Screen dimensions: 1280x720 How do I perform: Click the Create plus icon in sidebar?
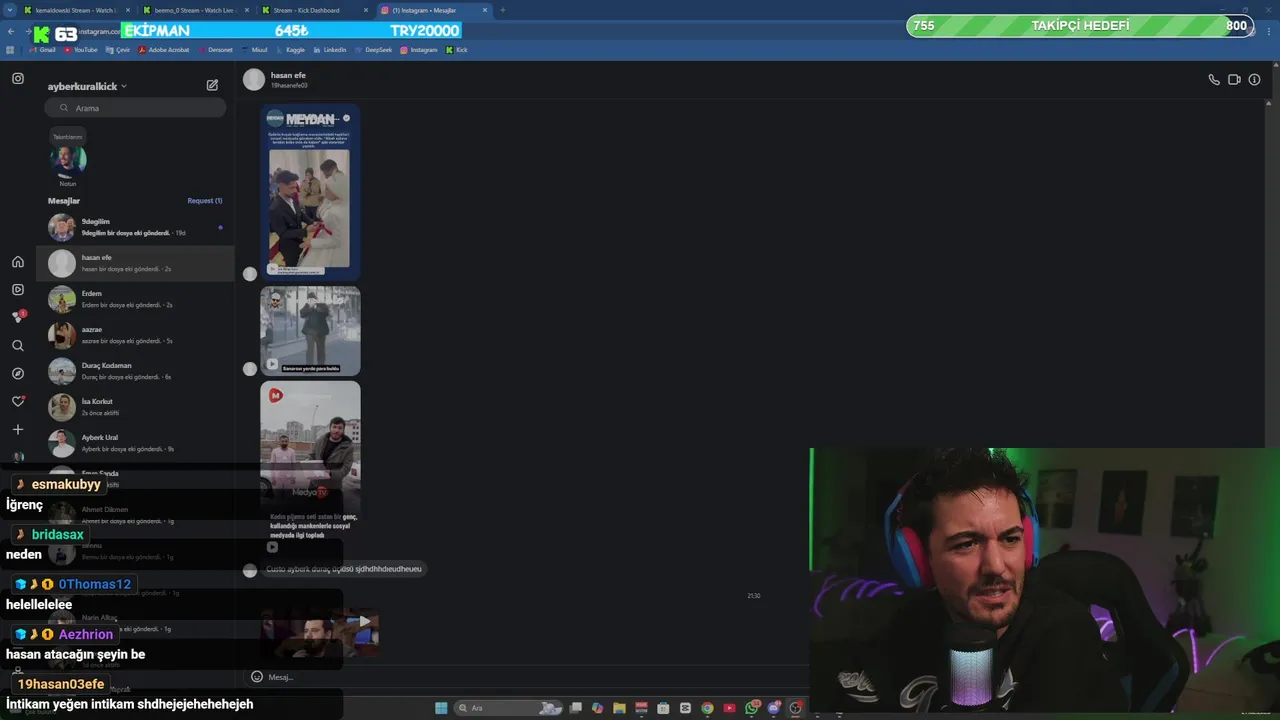18,429
